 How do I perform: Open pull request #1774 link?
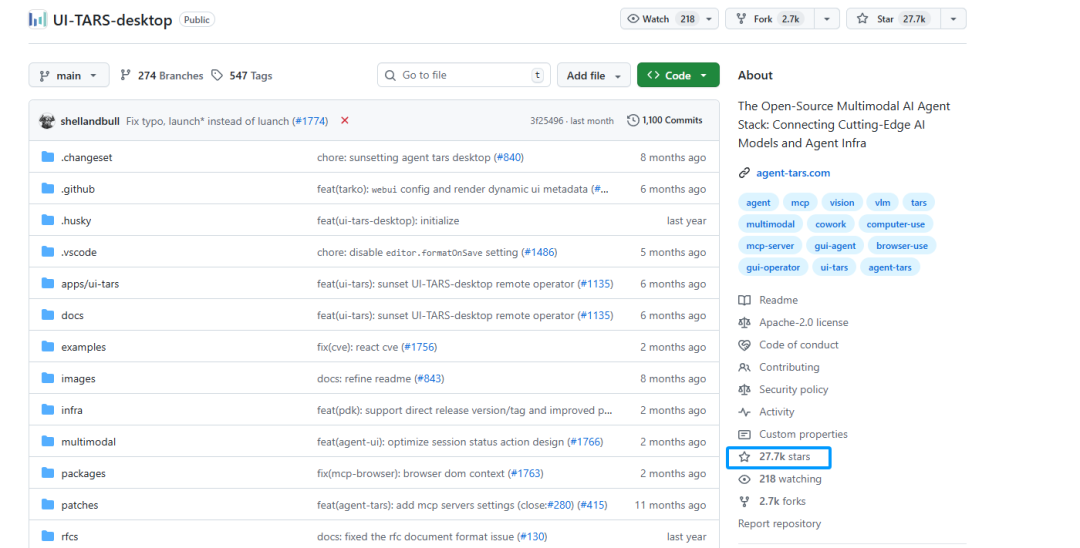coord(311,121)
